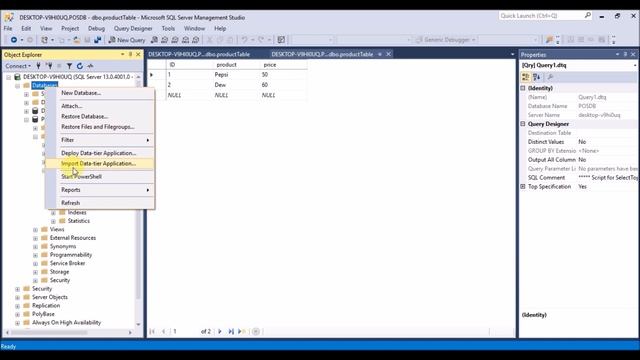Screen dimensions: 640x360
Task: Click the Move to first record icon
Action: click(152, 331)
